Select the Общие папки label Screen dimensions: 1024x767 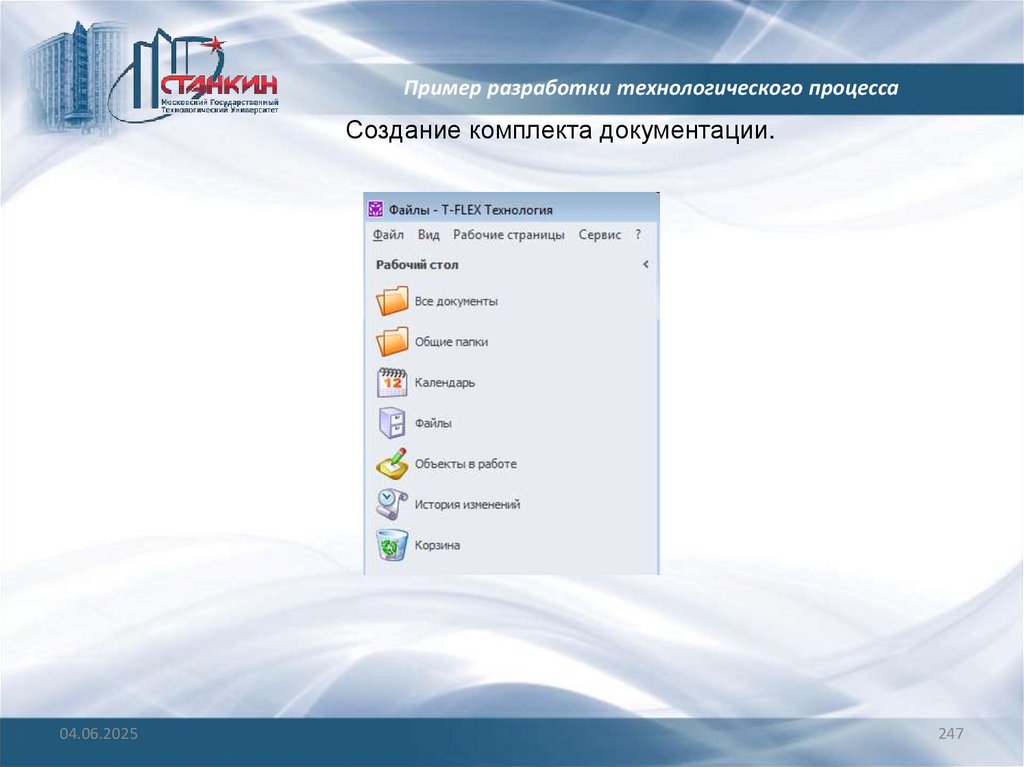[x=451, y=342]
